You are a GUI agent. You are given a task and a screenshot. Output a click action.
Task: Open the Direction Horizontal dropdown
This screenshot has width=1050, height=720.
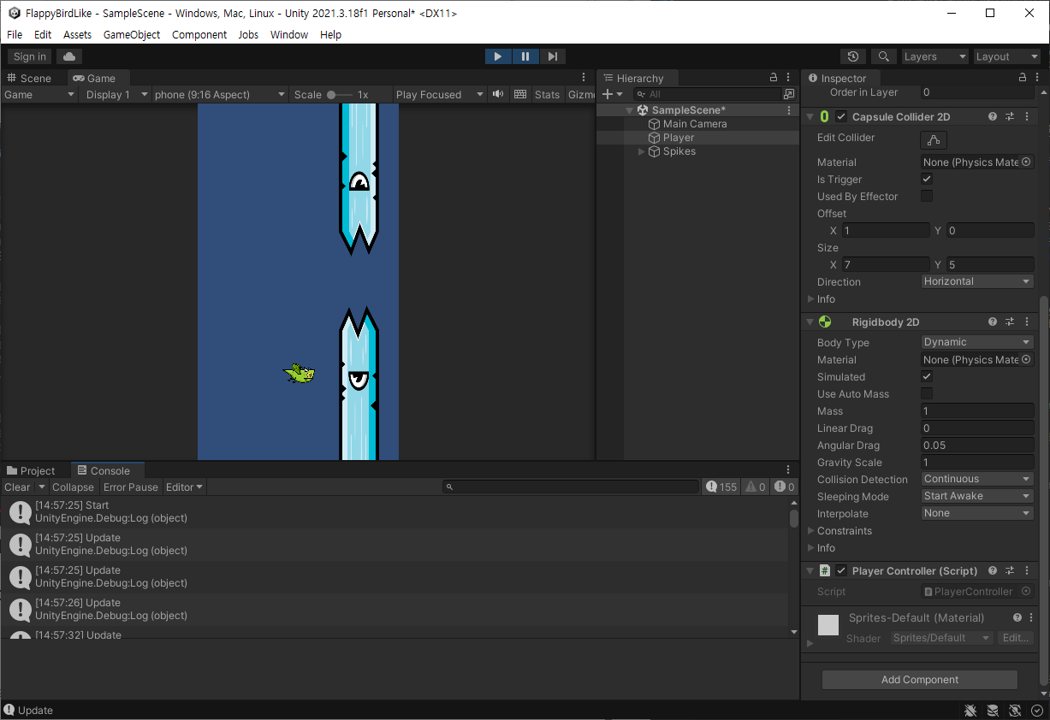pos(977,281)
